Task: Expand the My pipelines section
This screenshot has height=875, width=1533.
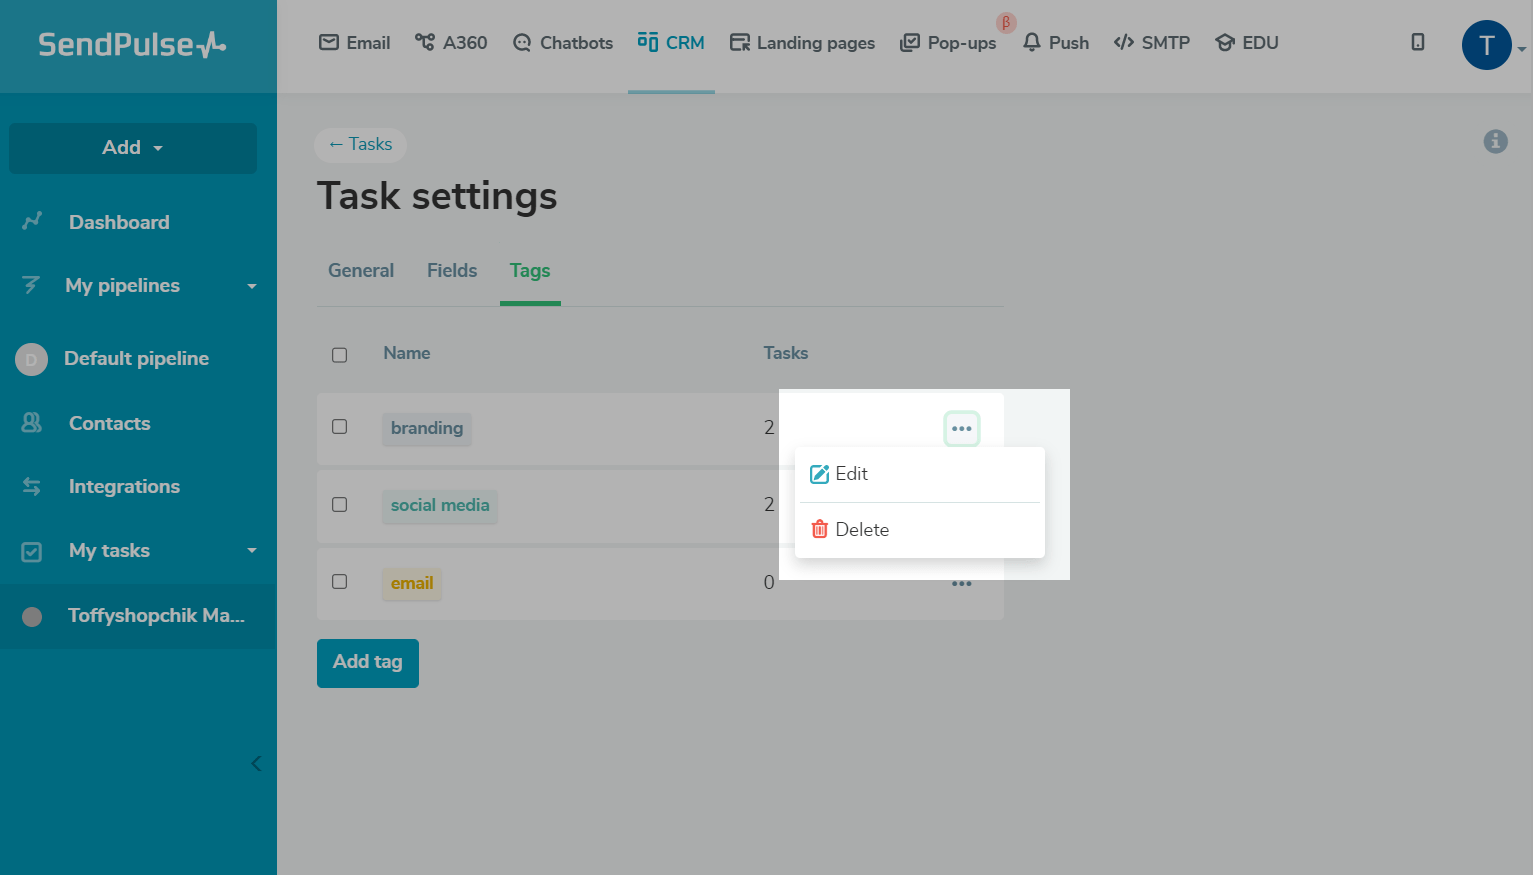Action: (x=252, y=286)
